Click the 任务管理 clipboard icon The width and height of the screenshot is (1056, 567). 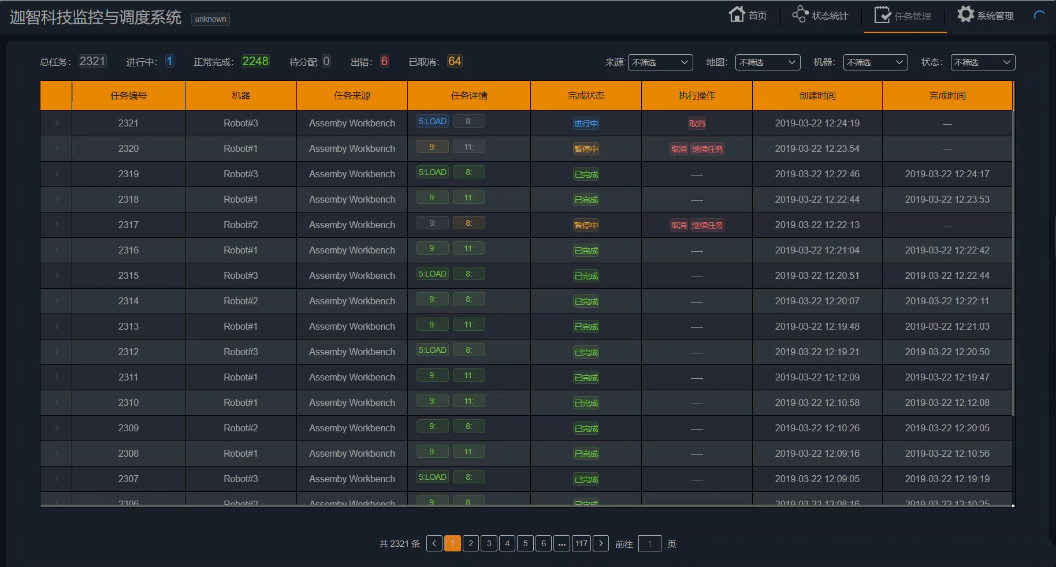click(x=883, y=15)
